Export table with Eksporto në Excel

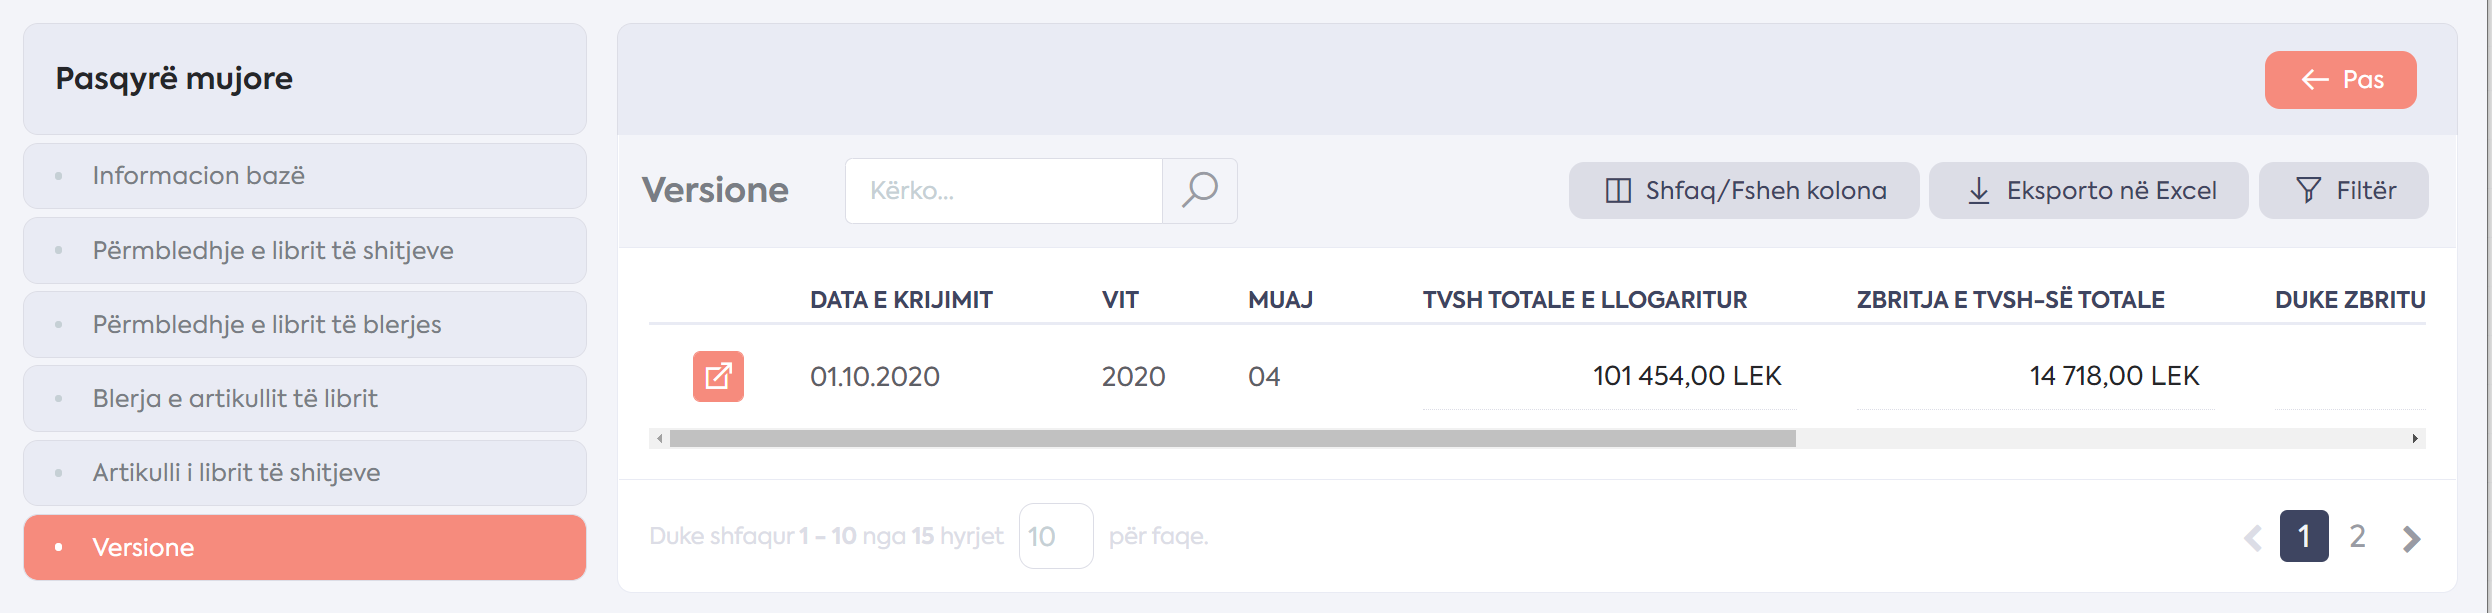coord(2089,190)
